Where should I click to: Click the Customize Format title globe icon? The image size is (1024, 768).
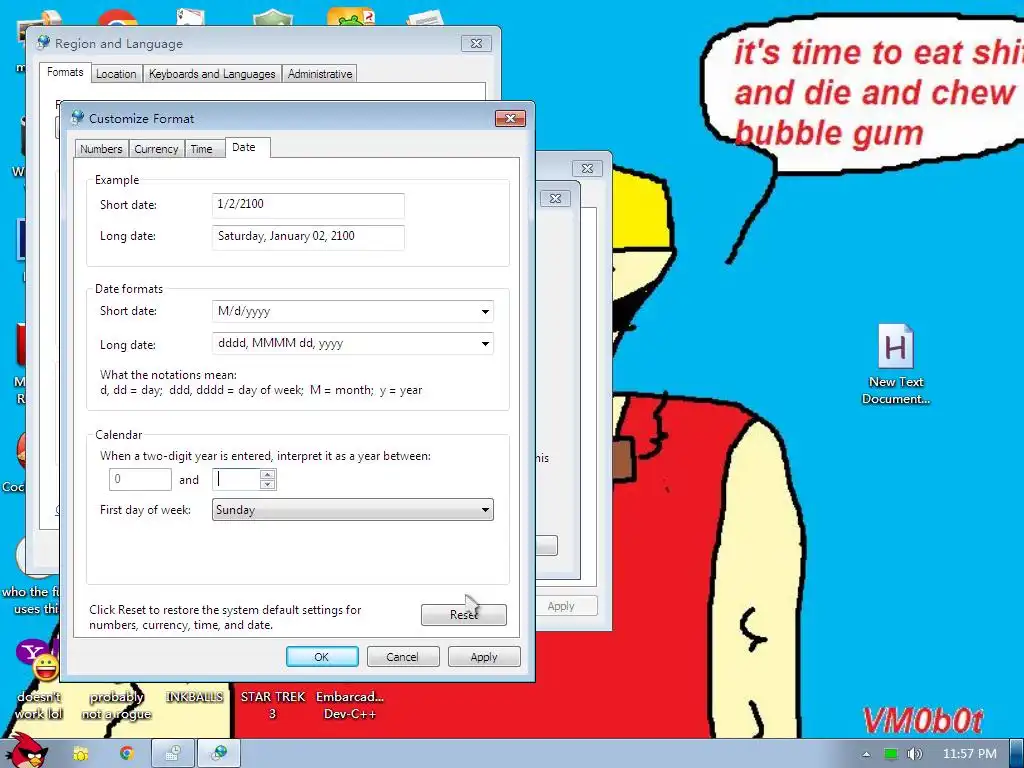click(x=78, y=118)
